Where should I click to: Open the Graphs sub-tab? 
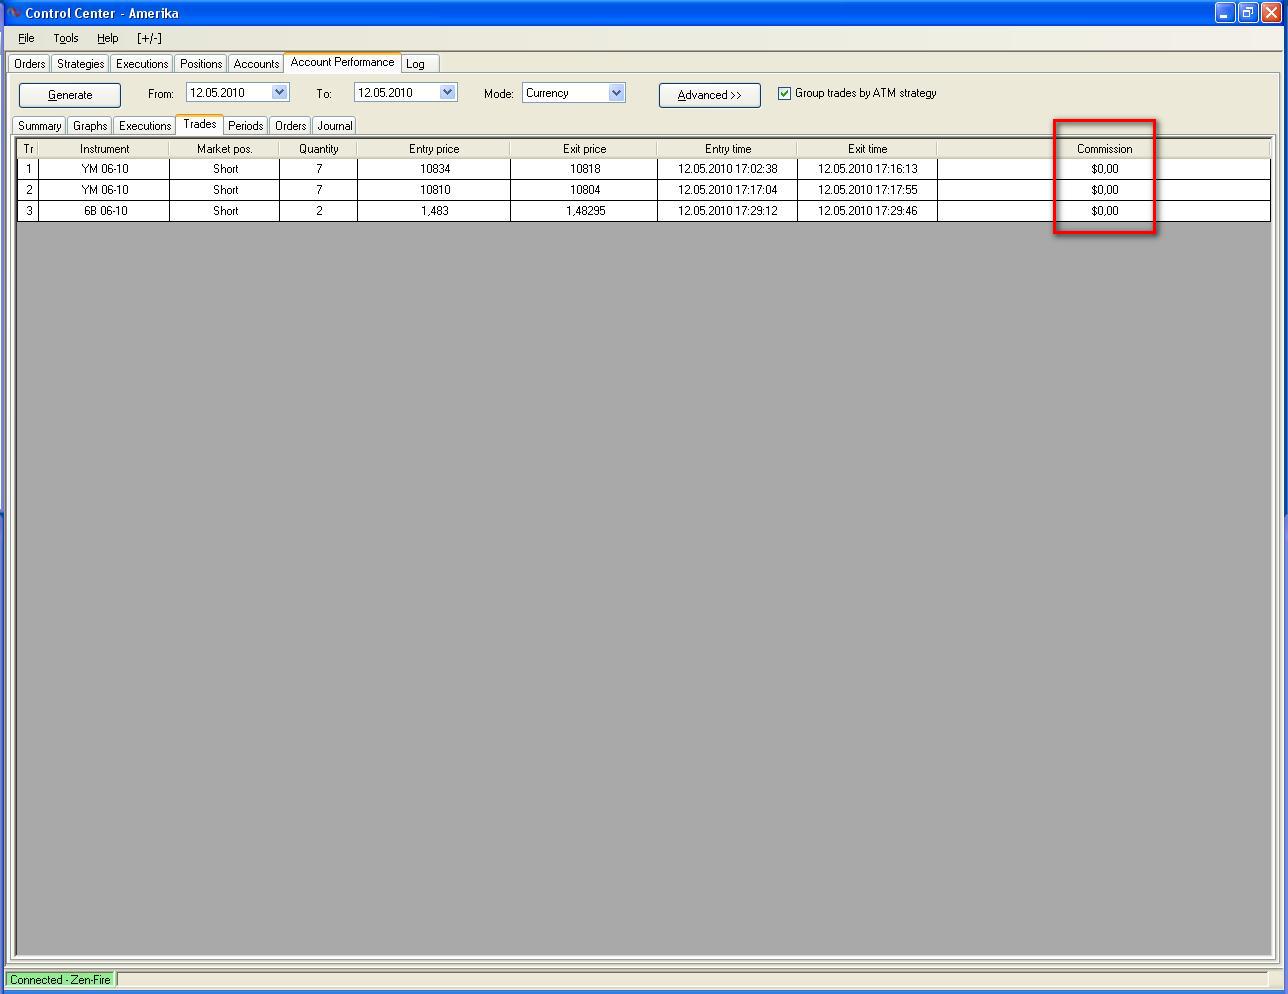point(90,126)
